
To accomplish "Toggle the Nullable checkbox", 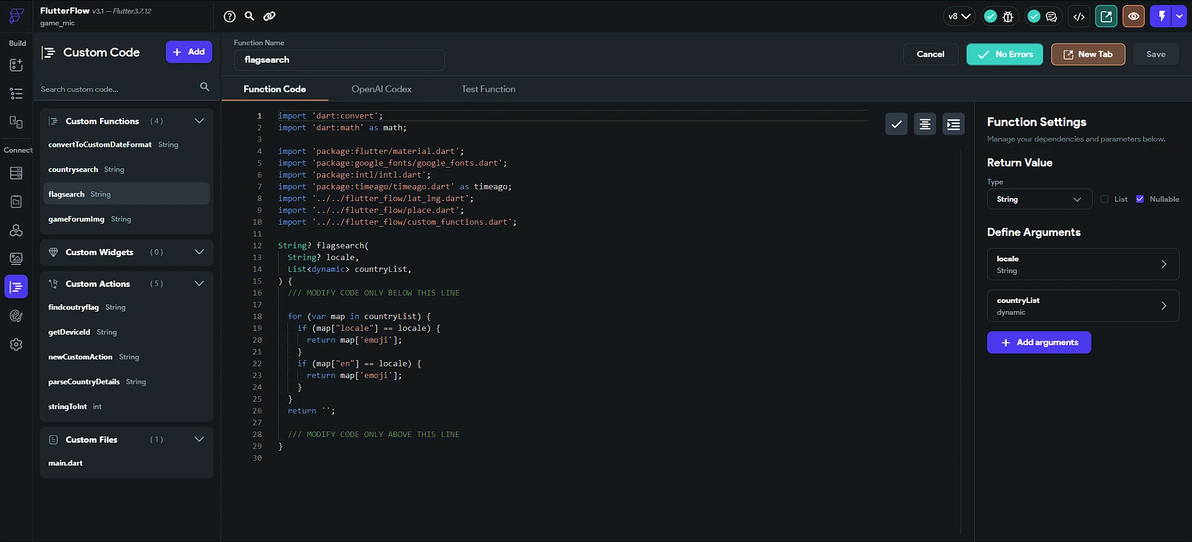I will point(1140,199).
